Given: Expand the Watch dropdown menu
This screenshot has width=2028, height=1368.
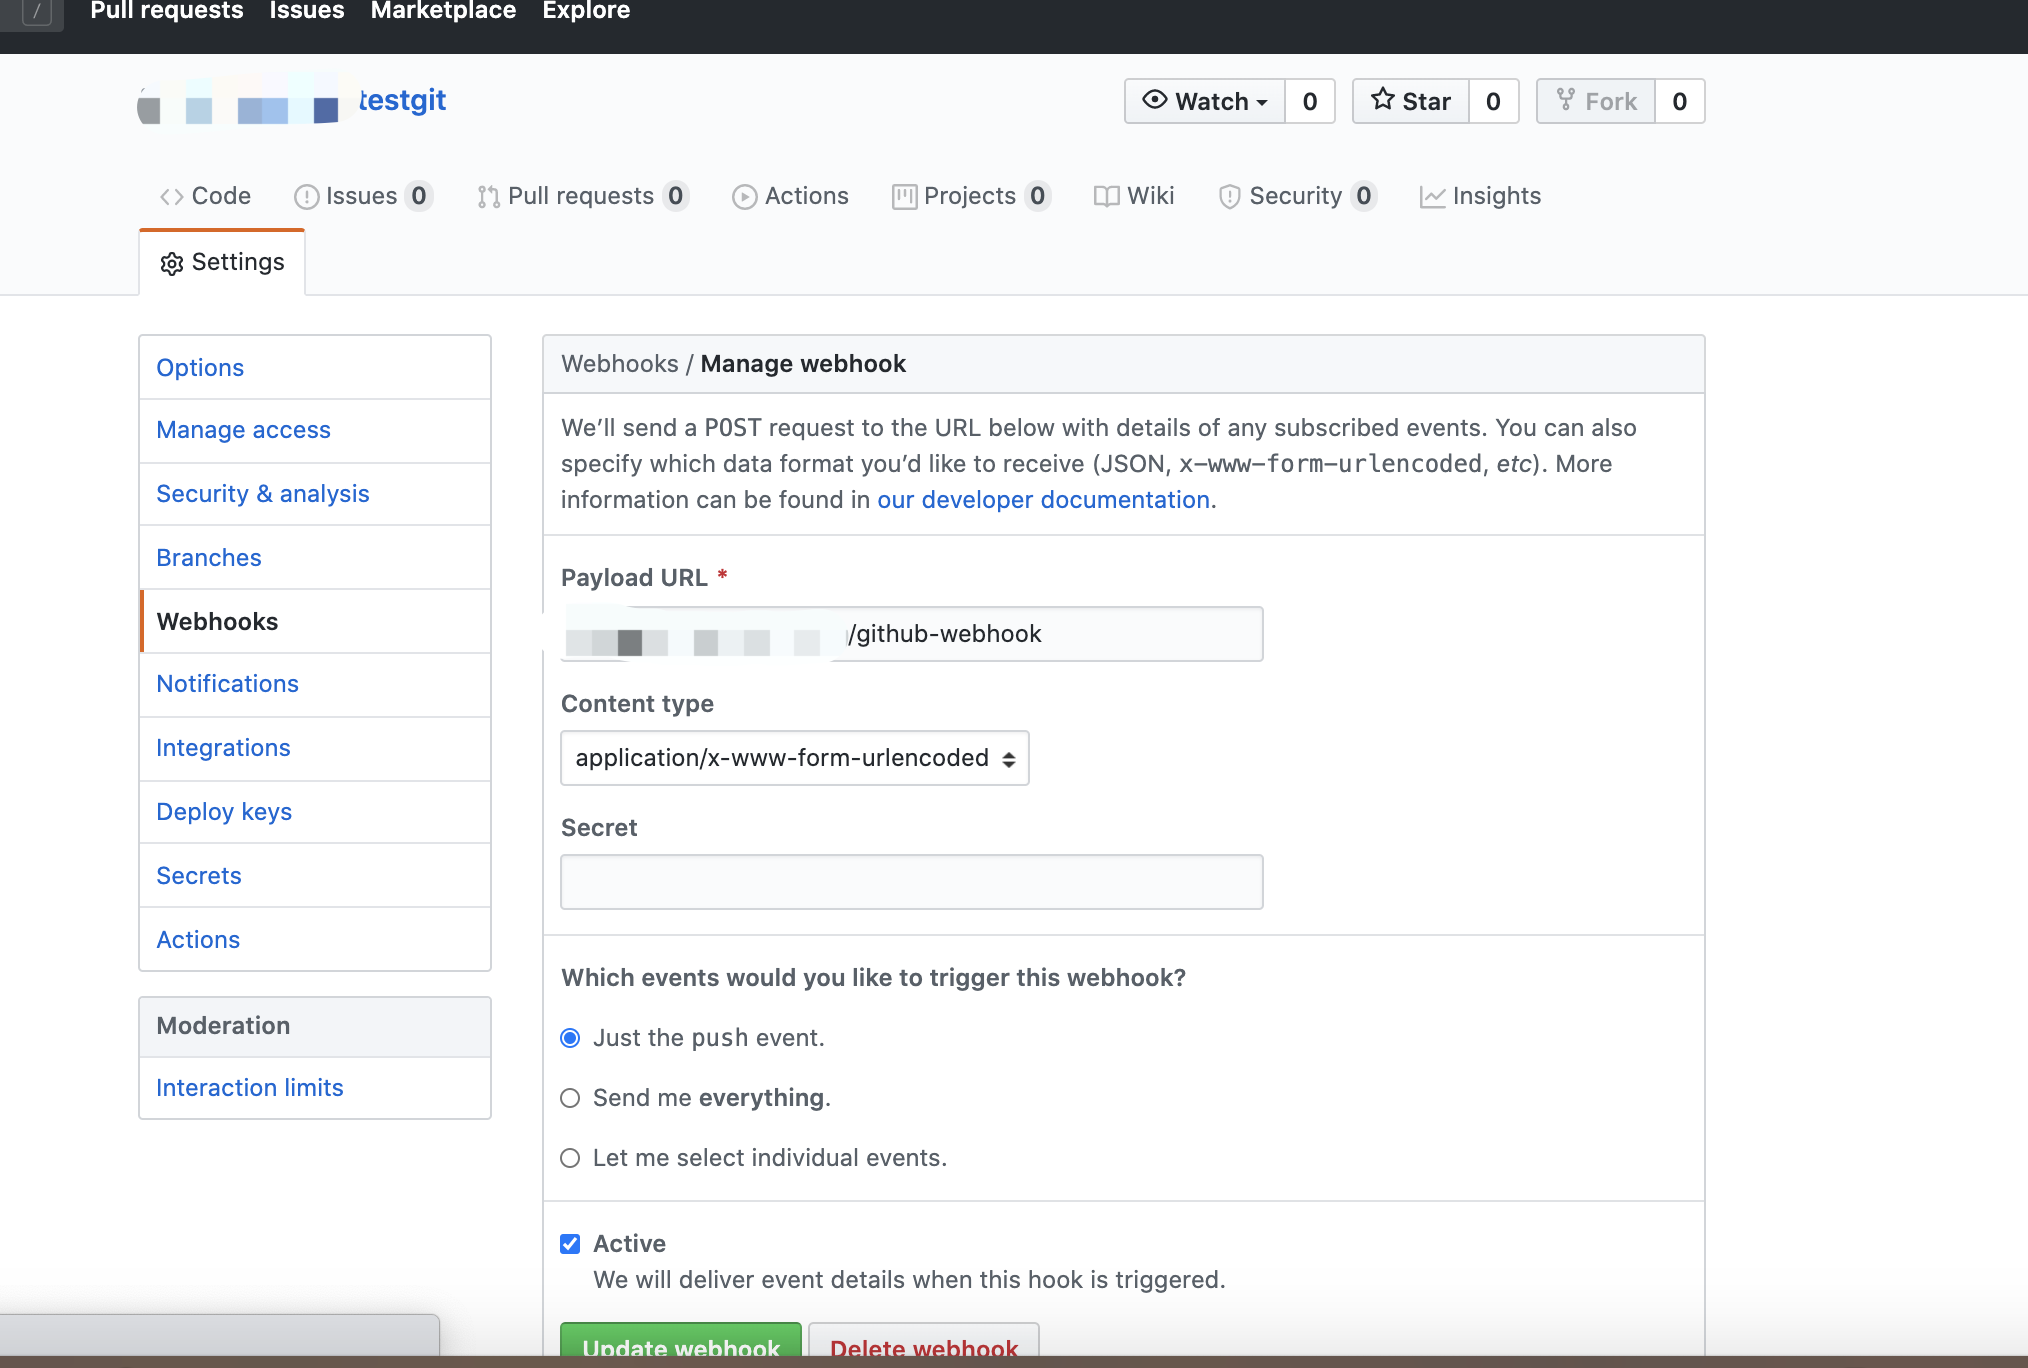Looking at the screenshot, I should click(x=1205, y=101).
